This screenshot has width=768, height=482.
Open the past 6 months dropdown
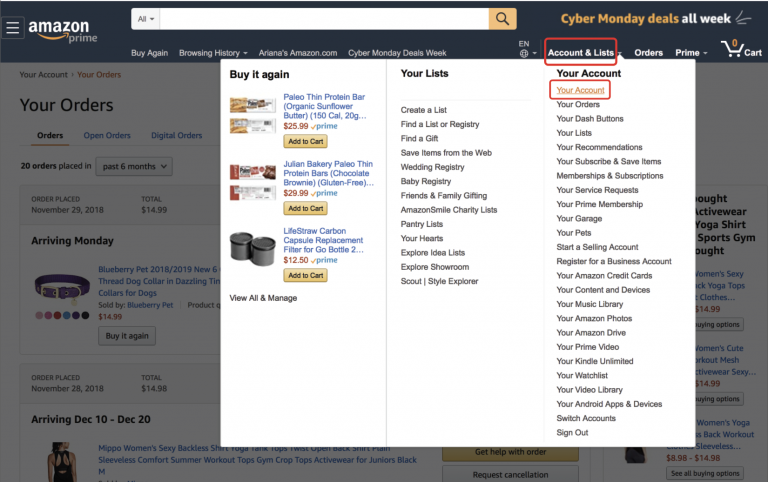pyautogui.click(x=134, y=167)
